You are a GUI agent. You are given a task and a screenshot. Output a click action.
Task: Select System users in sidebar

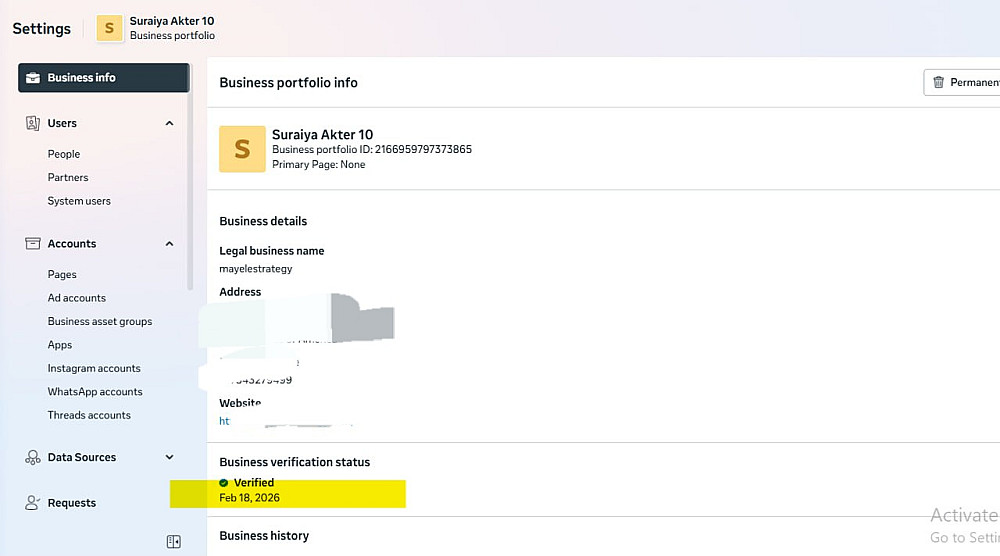click(79, 201)
